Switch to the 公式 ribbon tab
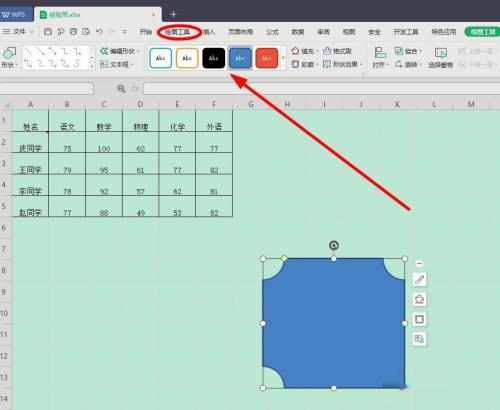The height and width of the screenshot is (410, 500). (272, 32)
